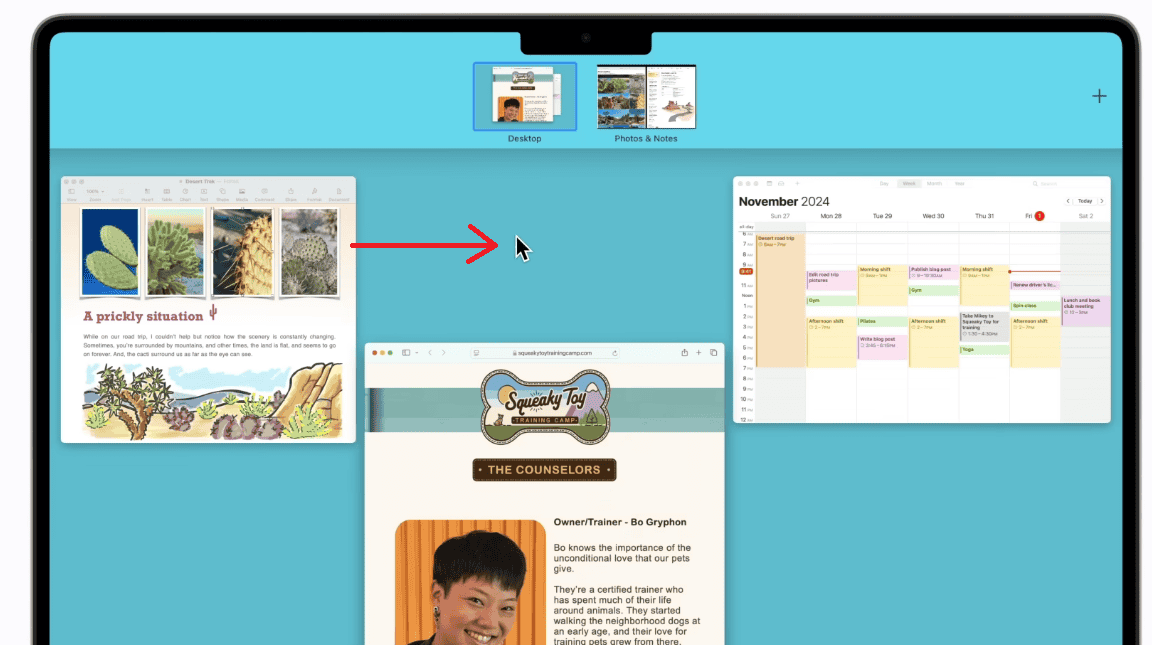Click the 'A prickly situation' heading in Pages

[143, 316]
